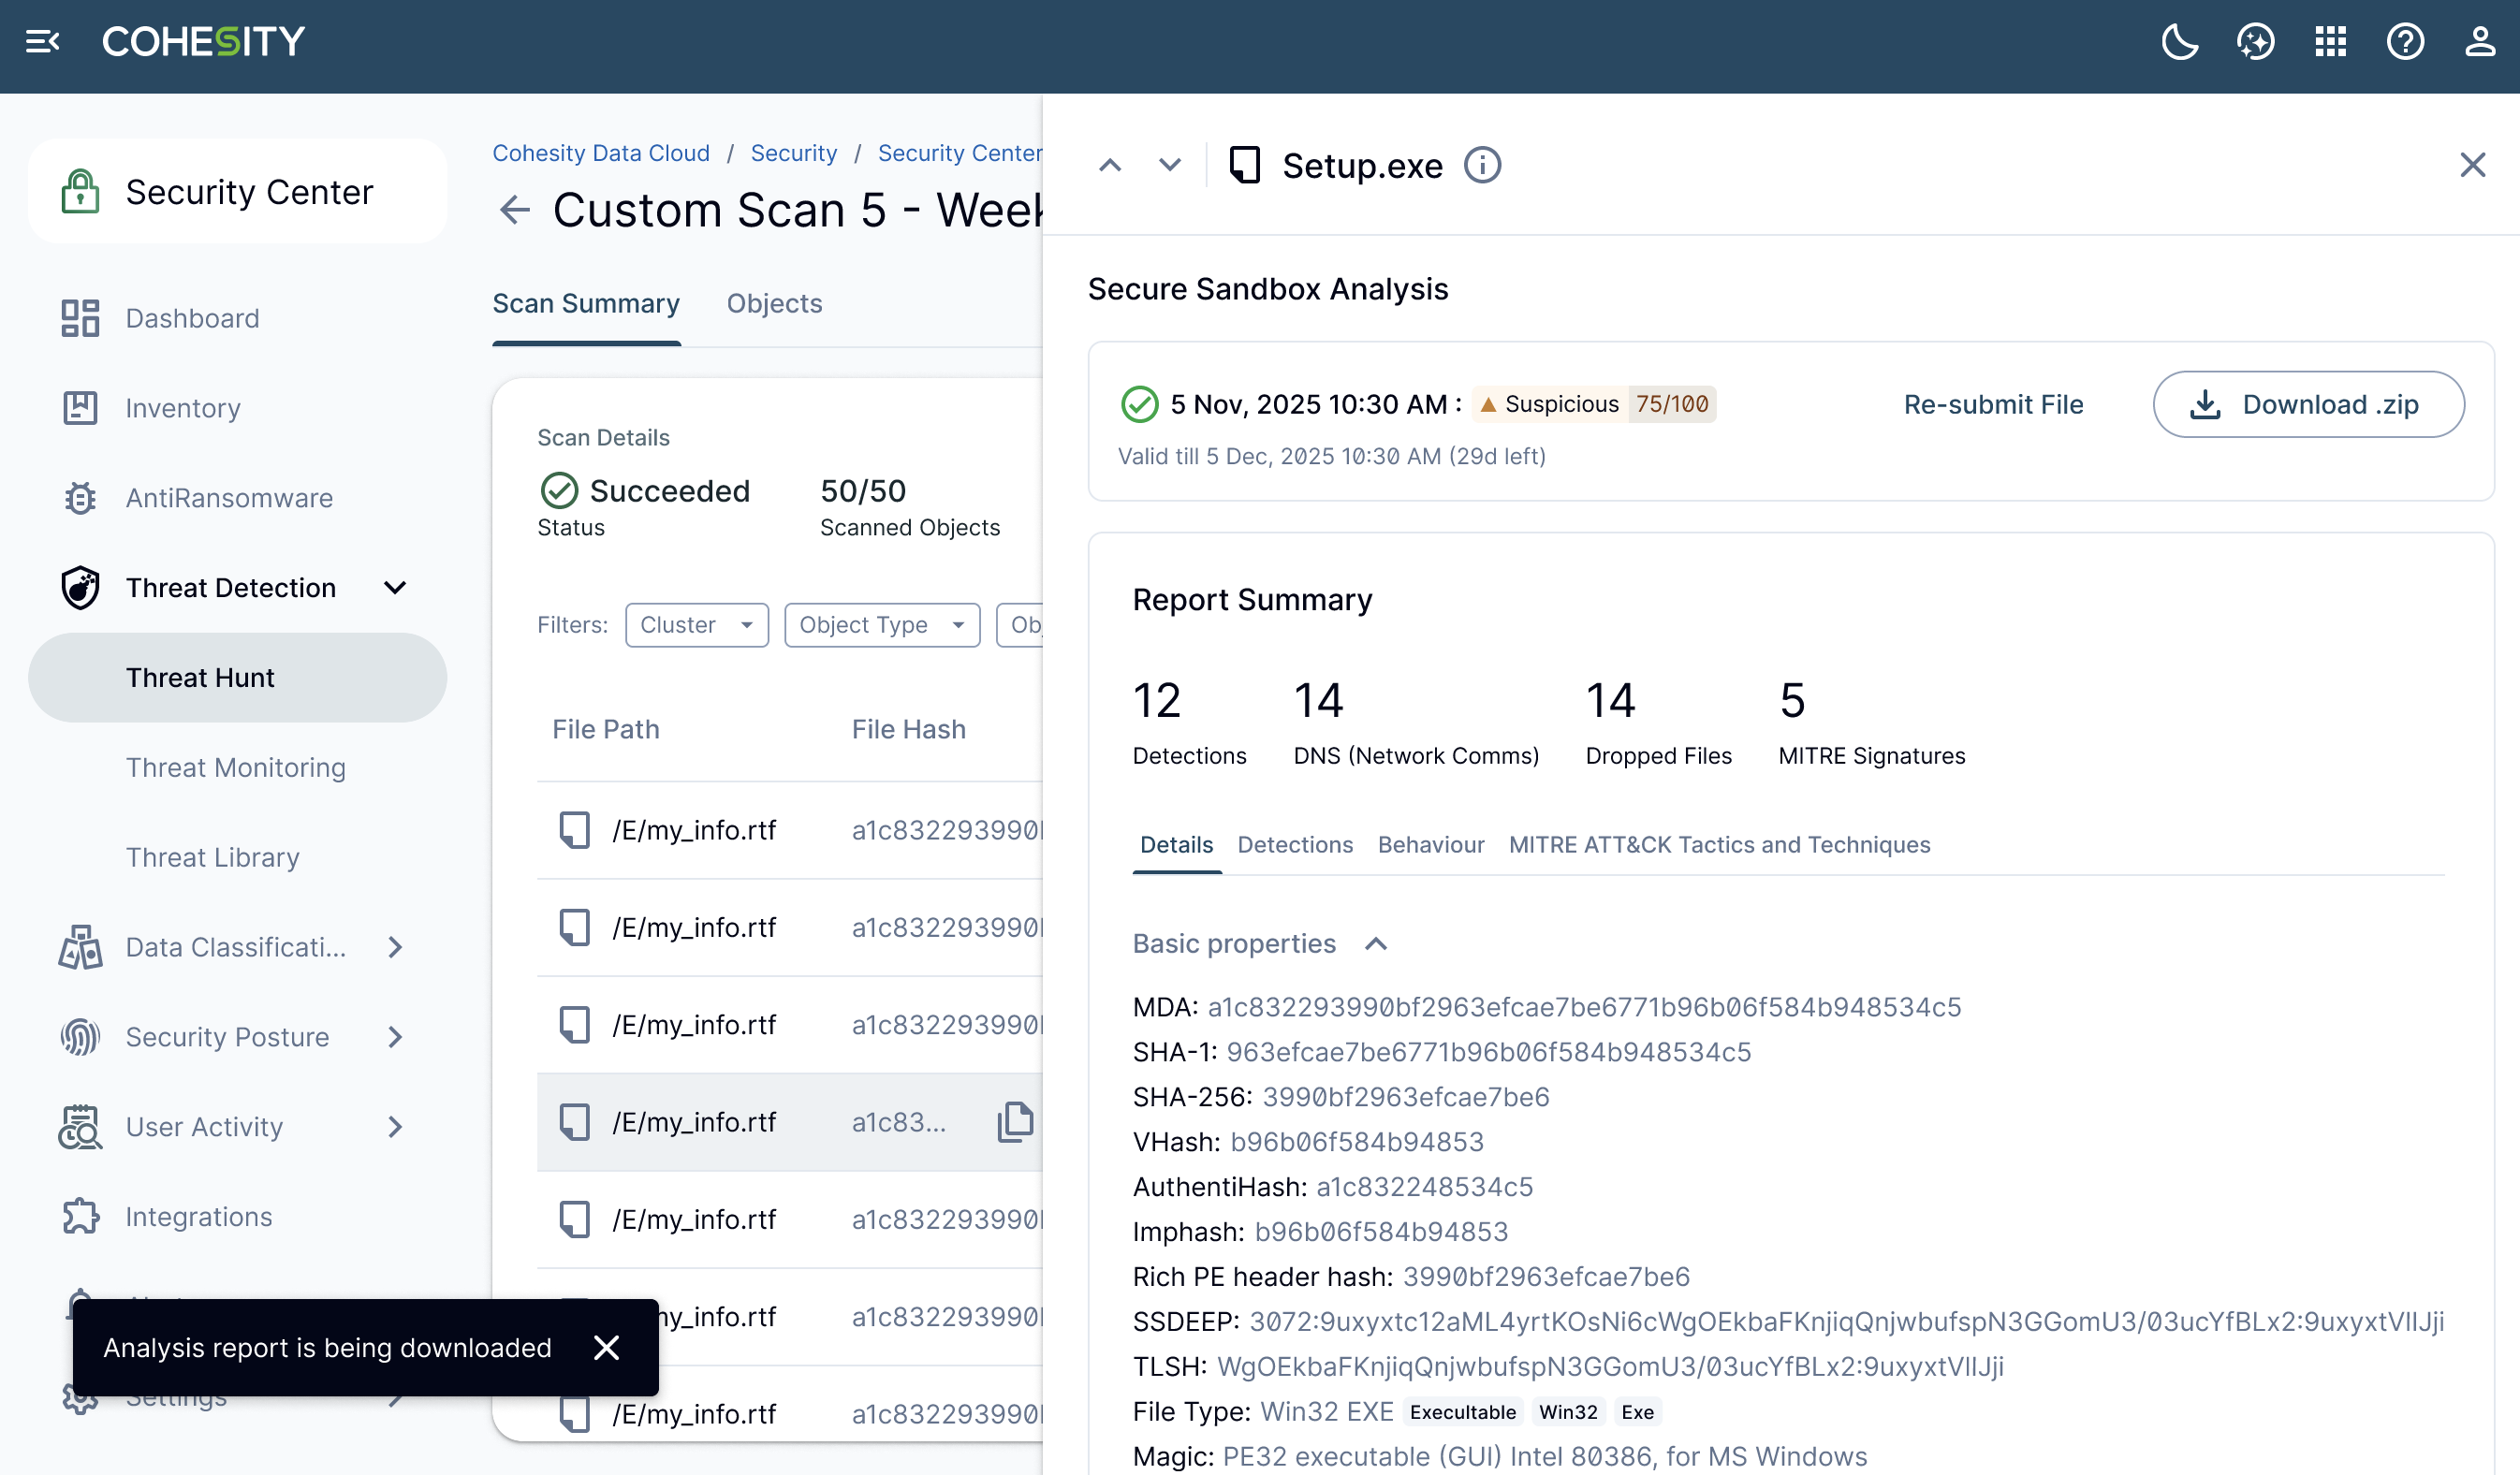Image resolution: width=2520 pixels, height=1475 pixels.
Task: Switch to the Objects tab
Action: 774,303
